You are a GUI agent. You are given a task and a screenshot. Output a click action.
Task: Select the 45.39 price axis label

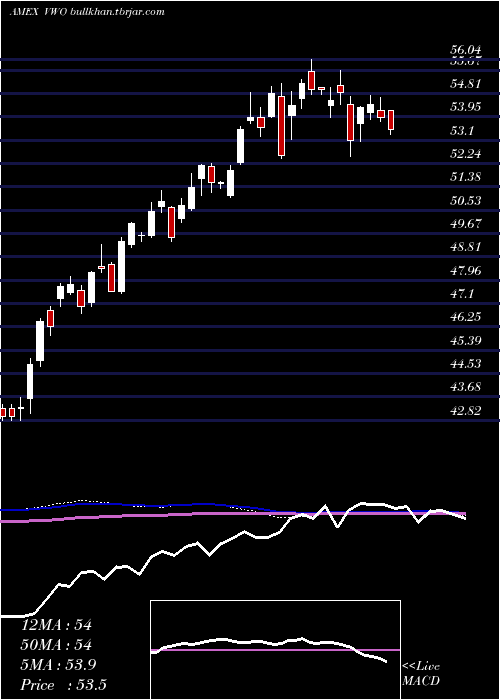point(466,340)
